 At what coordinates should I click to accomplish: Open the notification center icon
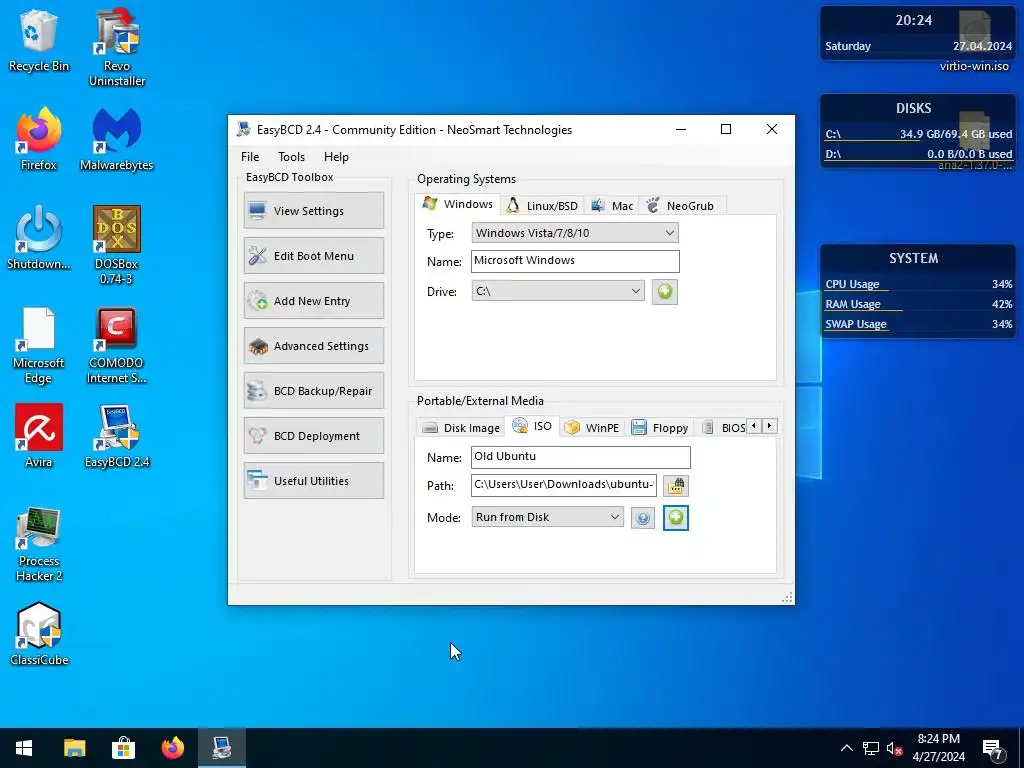click(993, 749)
